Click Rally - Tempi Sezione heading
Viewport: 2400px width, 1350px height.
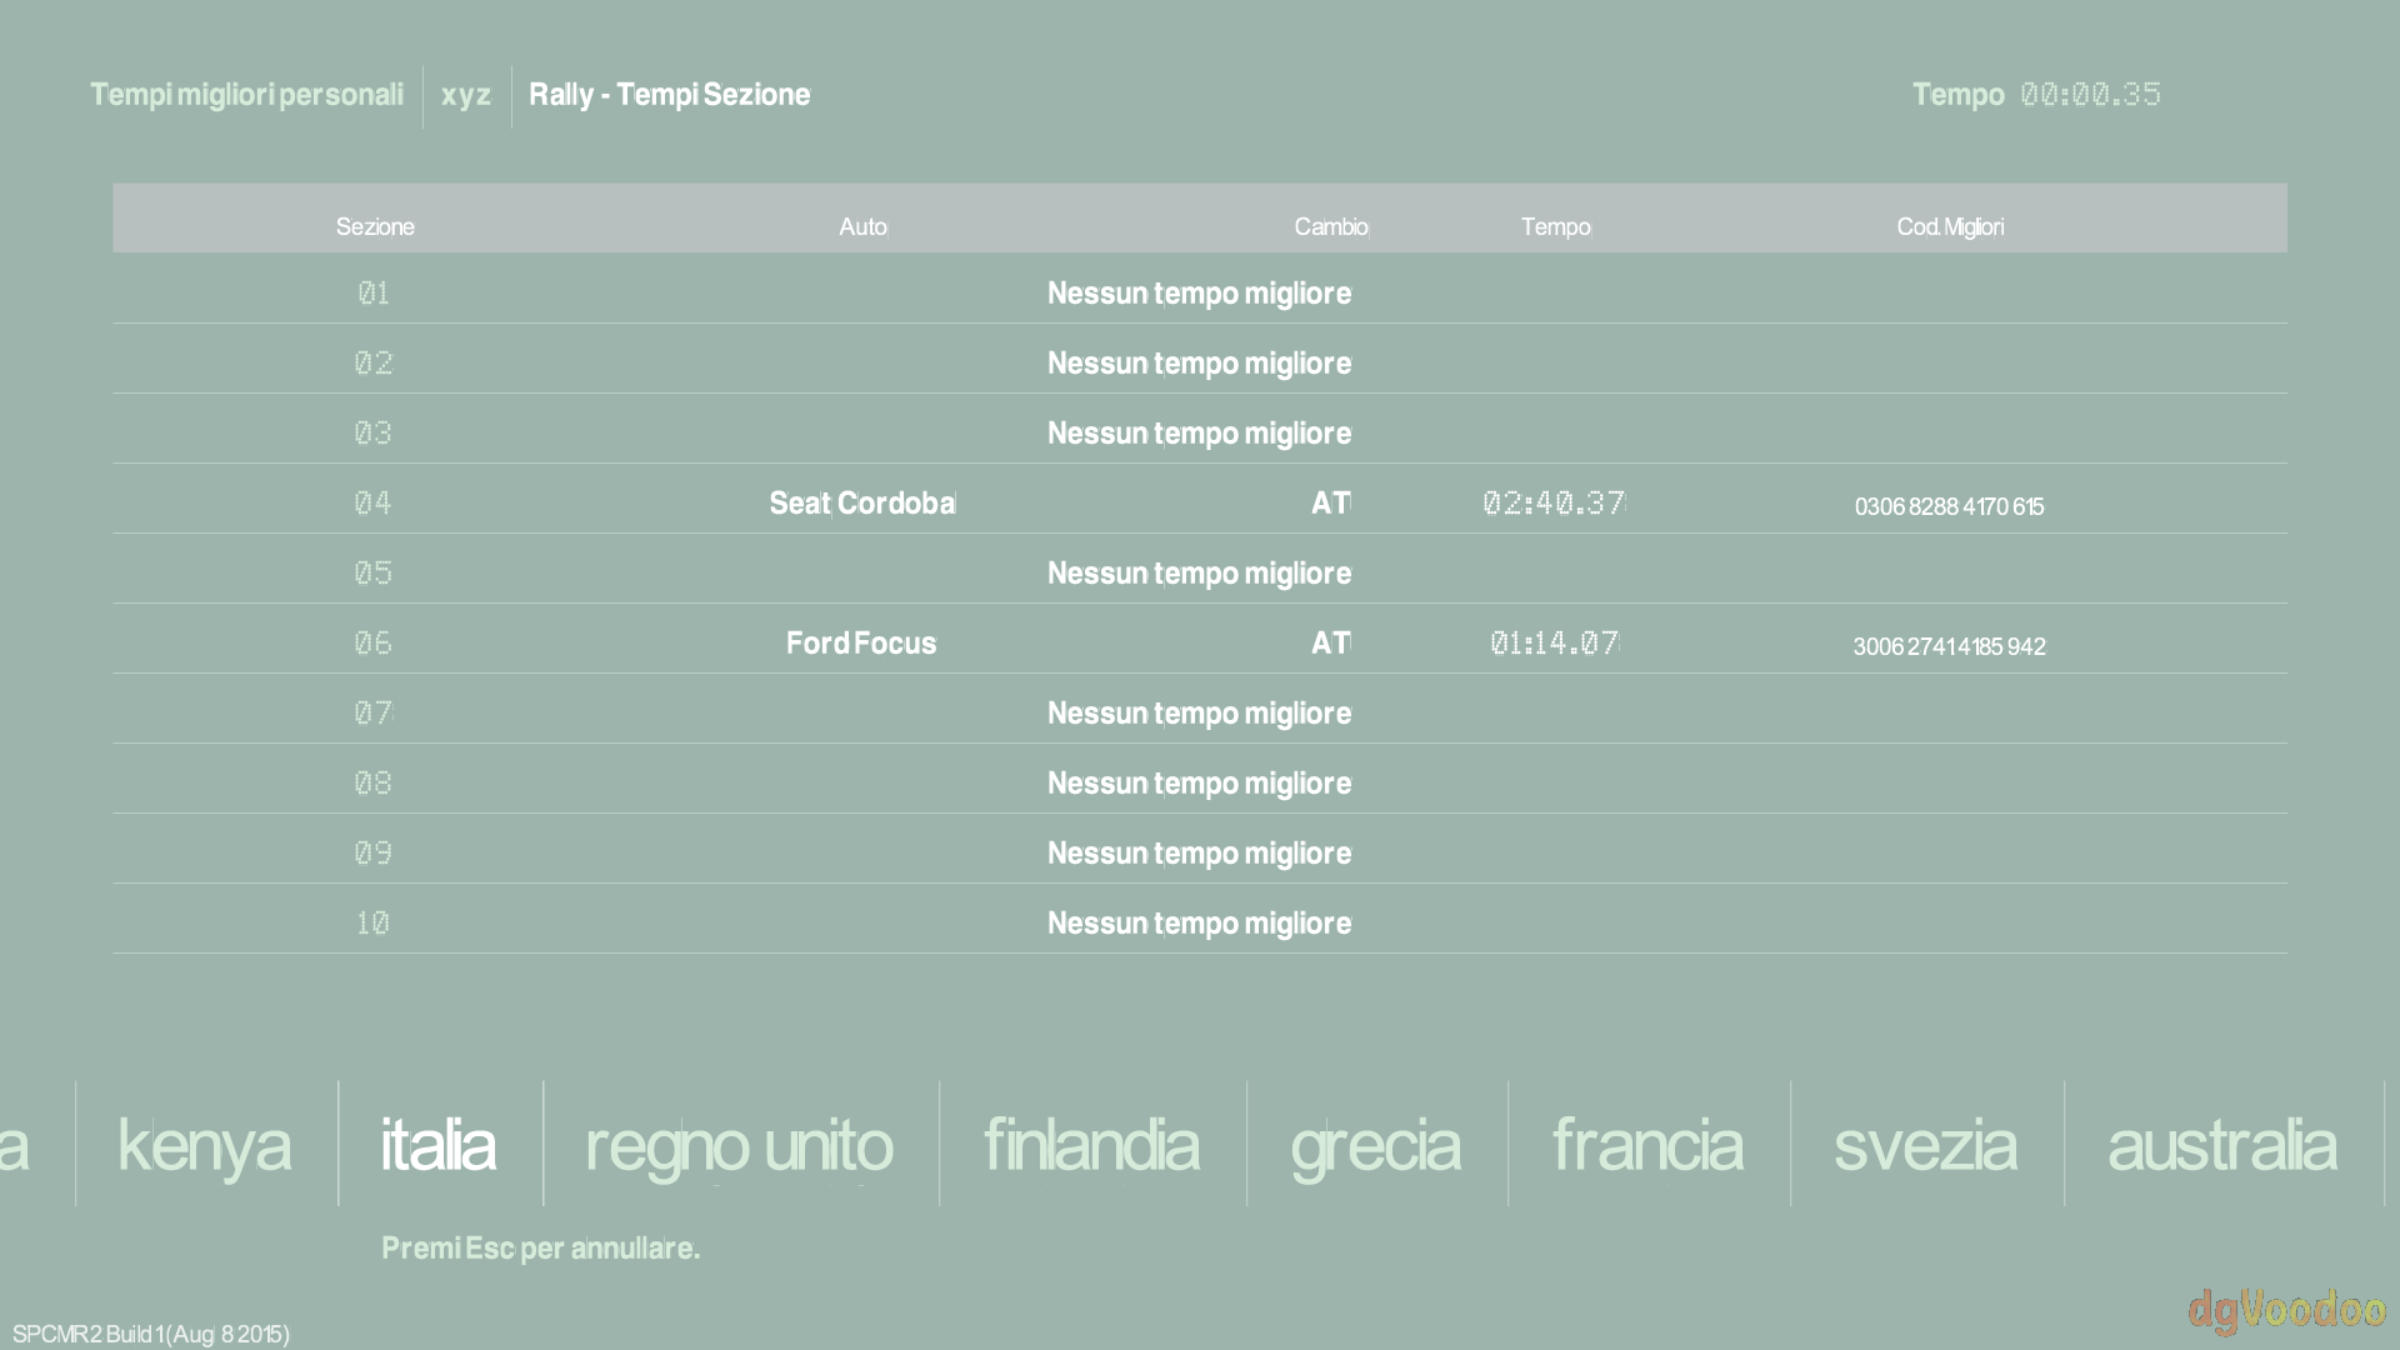669,95
